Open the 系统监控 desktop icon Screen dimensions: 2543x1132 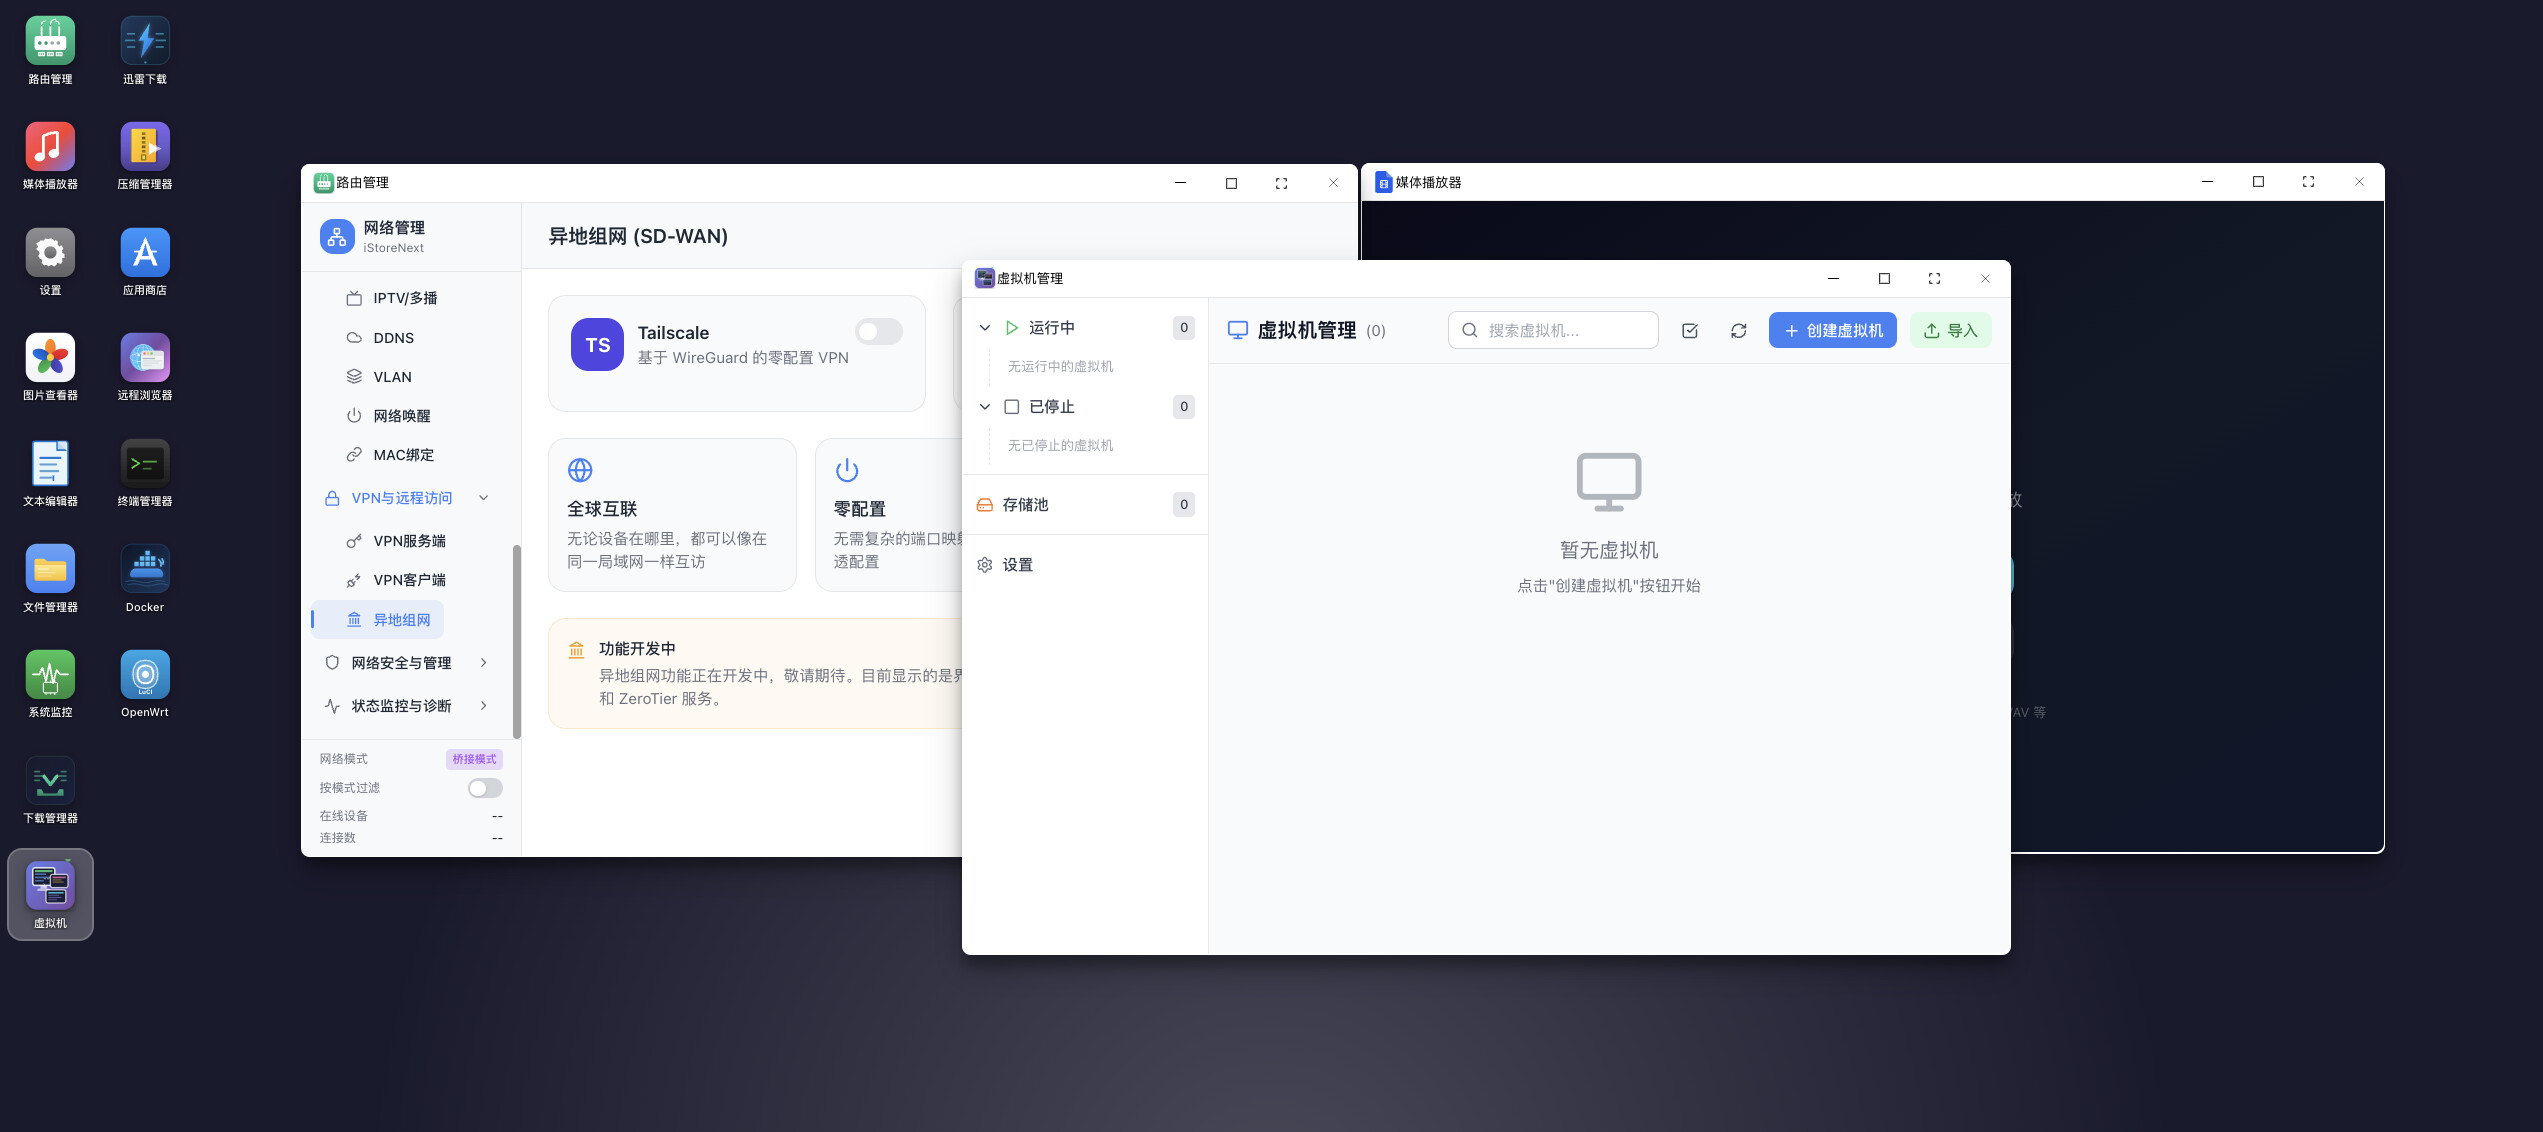[x=50, y=675]
